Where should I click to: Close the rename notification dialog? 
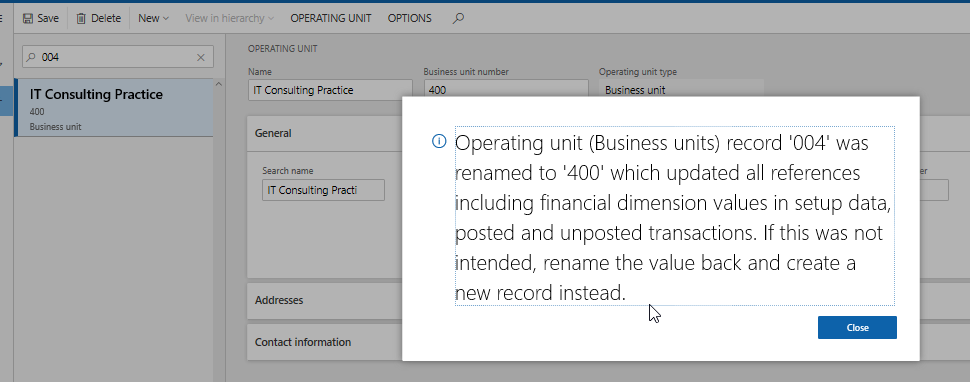pyautogui.click(x=857, y=328)
